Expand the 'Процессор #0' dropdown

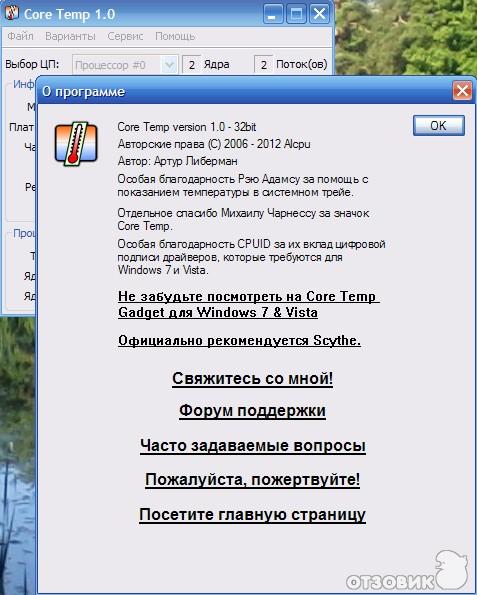[x=169, y=65]
